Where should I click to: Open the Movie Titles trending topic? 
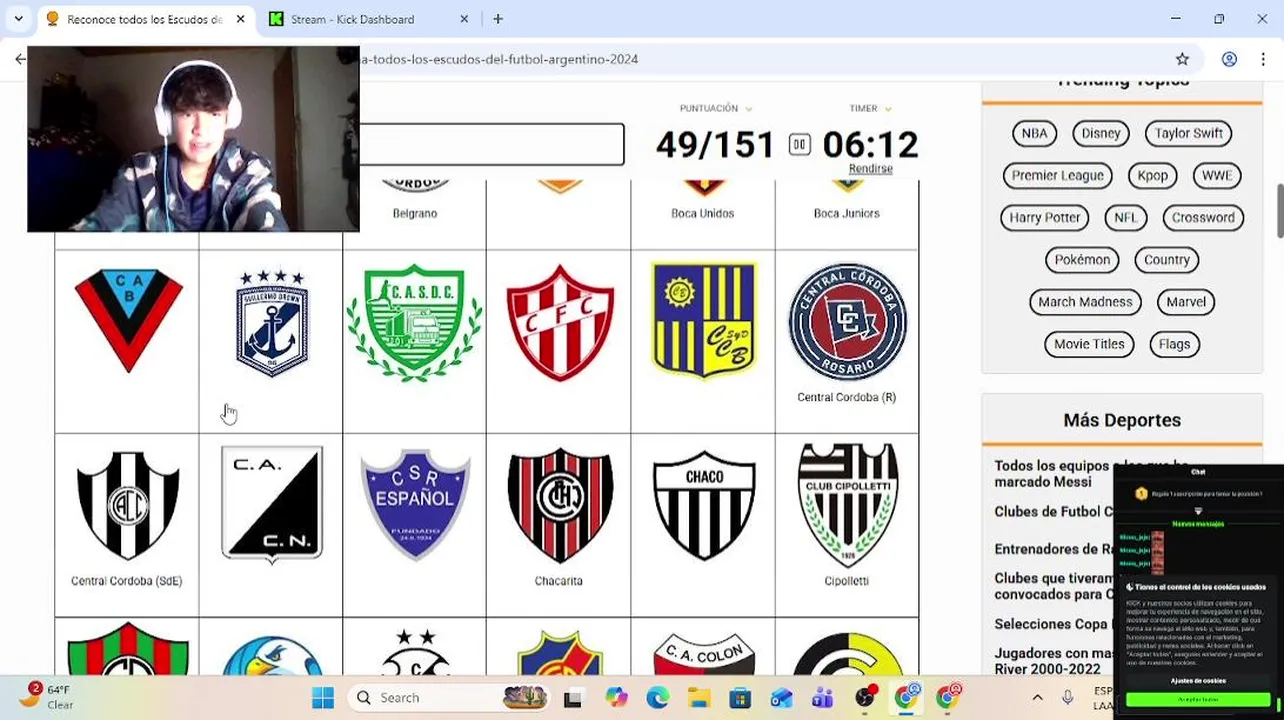(1089, 343)
